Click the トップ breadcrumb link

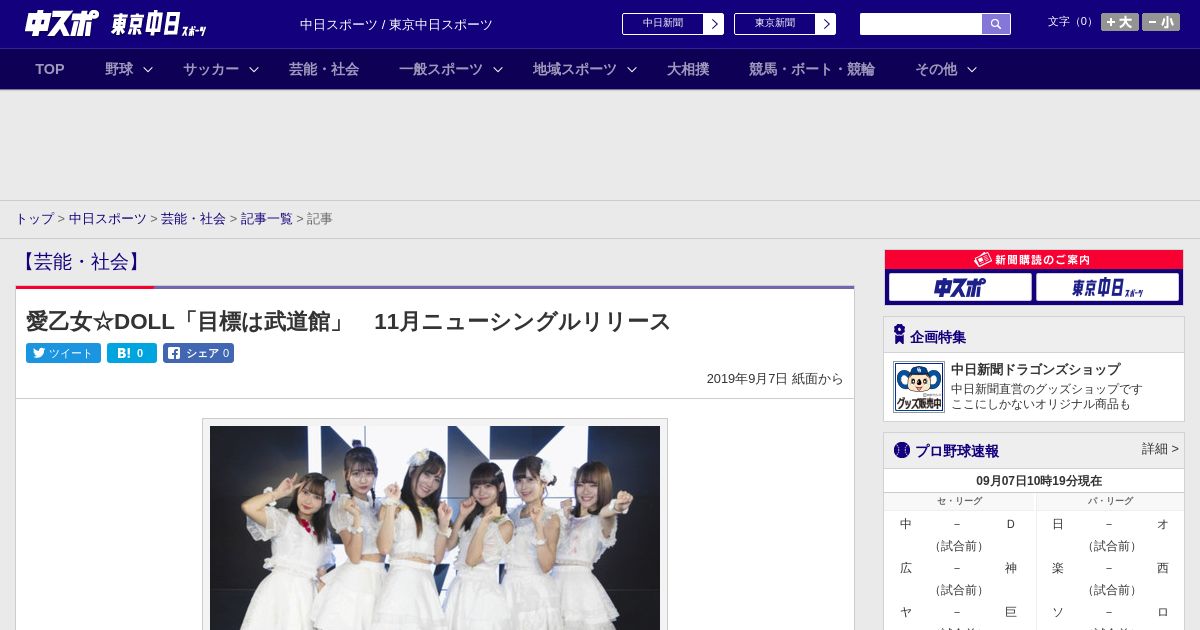(34, 218)
